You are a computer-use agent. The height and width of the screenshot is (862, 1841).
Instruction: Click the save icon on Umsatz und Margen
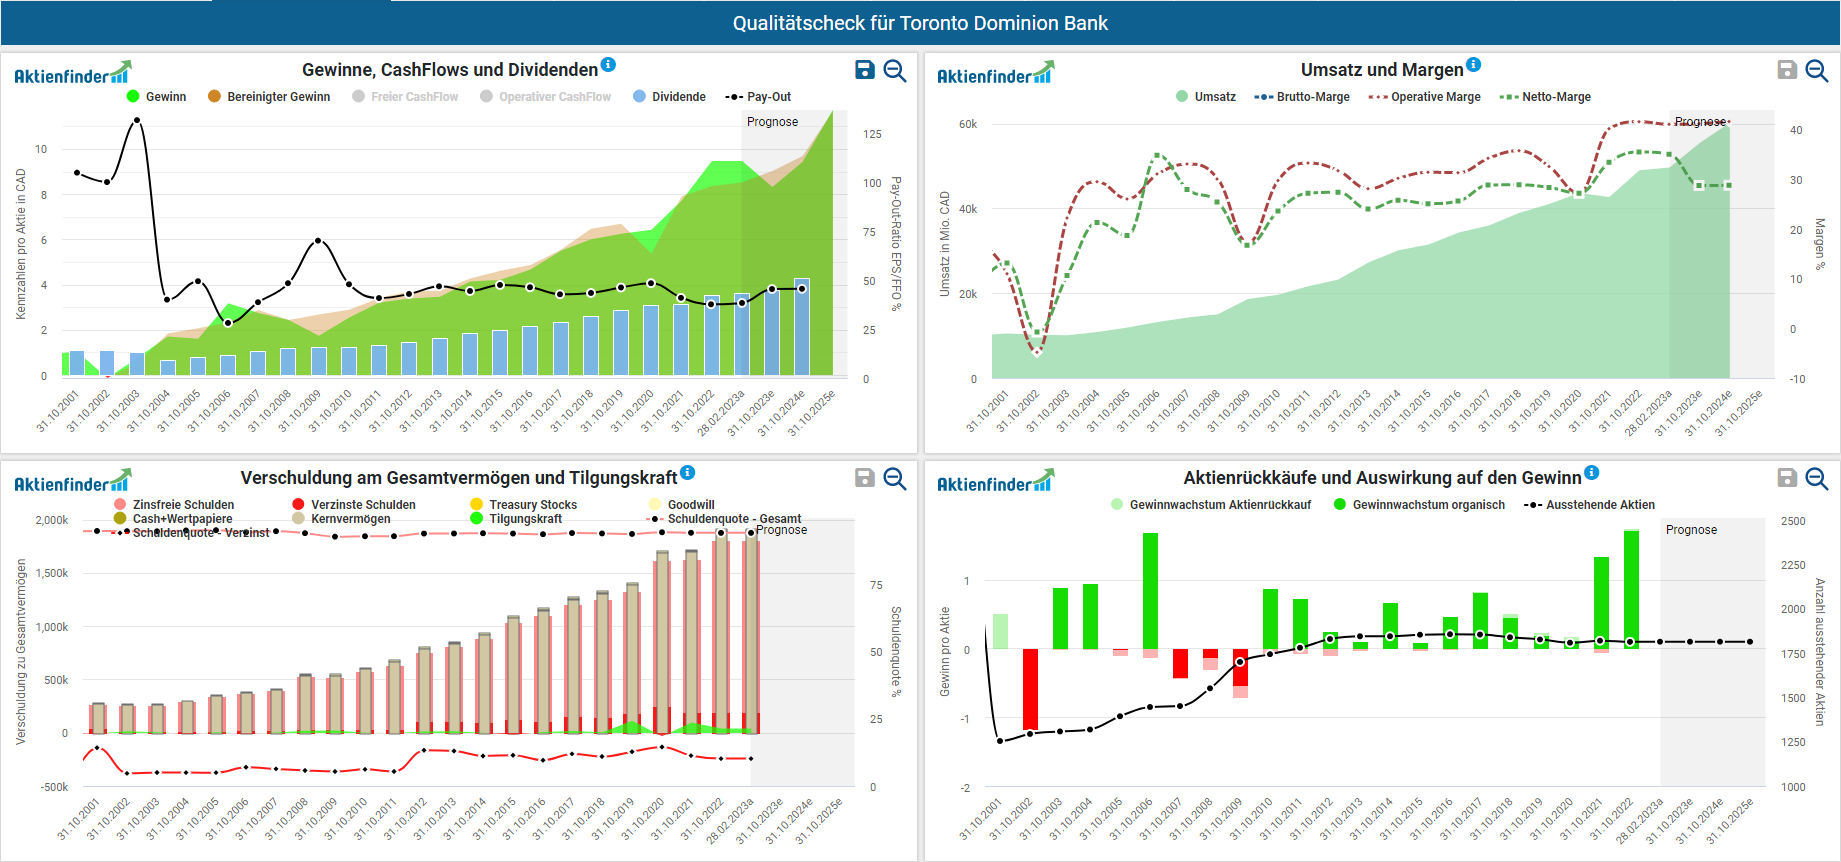point(1787,70)
